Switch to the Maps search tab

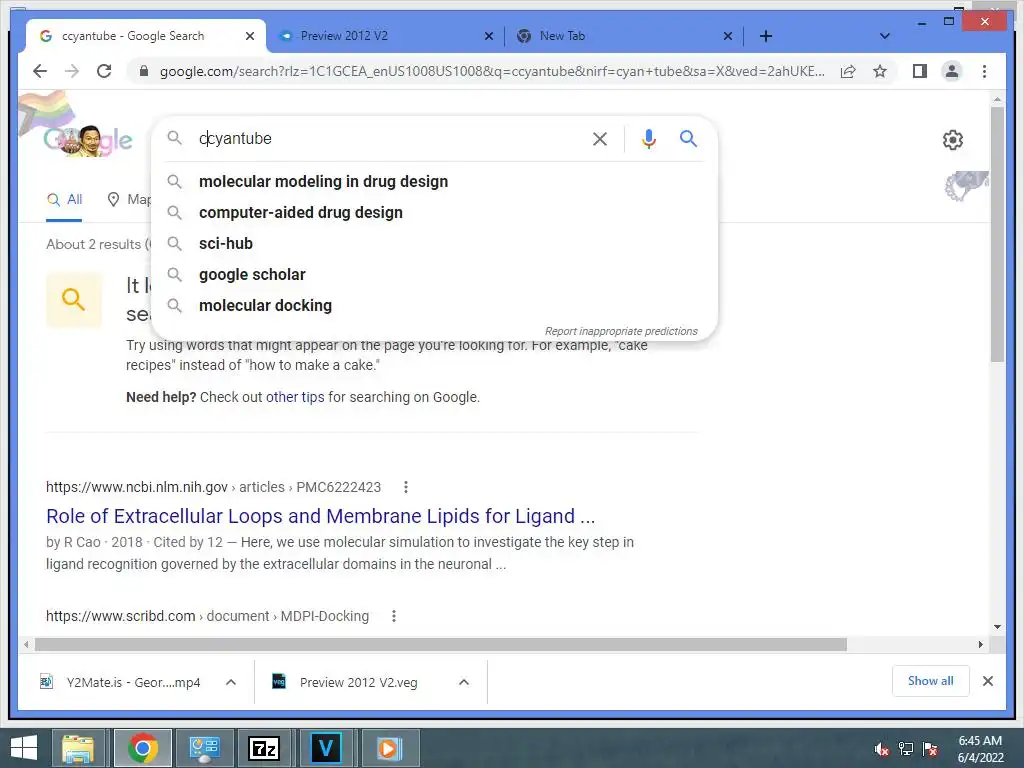129,199
